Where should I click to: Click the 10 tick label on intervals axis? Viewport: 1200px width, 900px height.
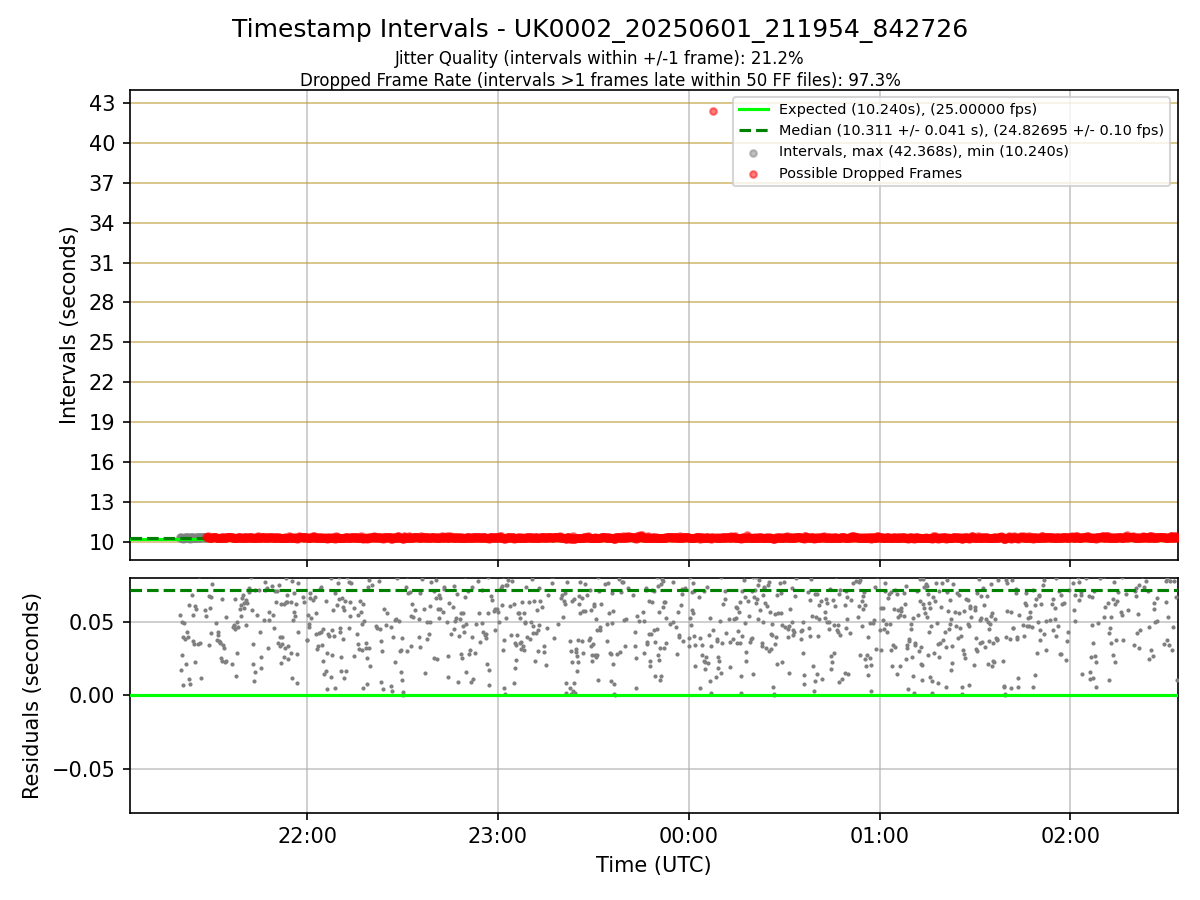pos(103,542)
